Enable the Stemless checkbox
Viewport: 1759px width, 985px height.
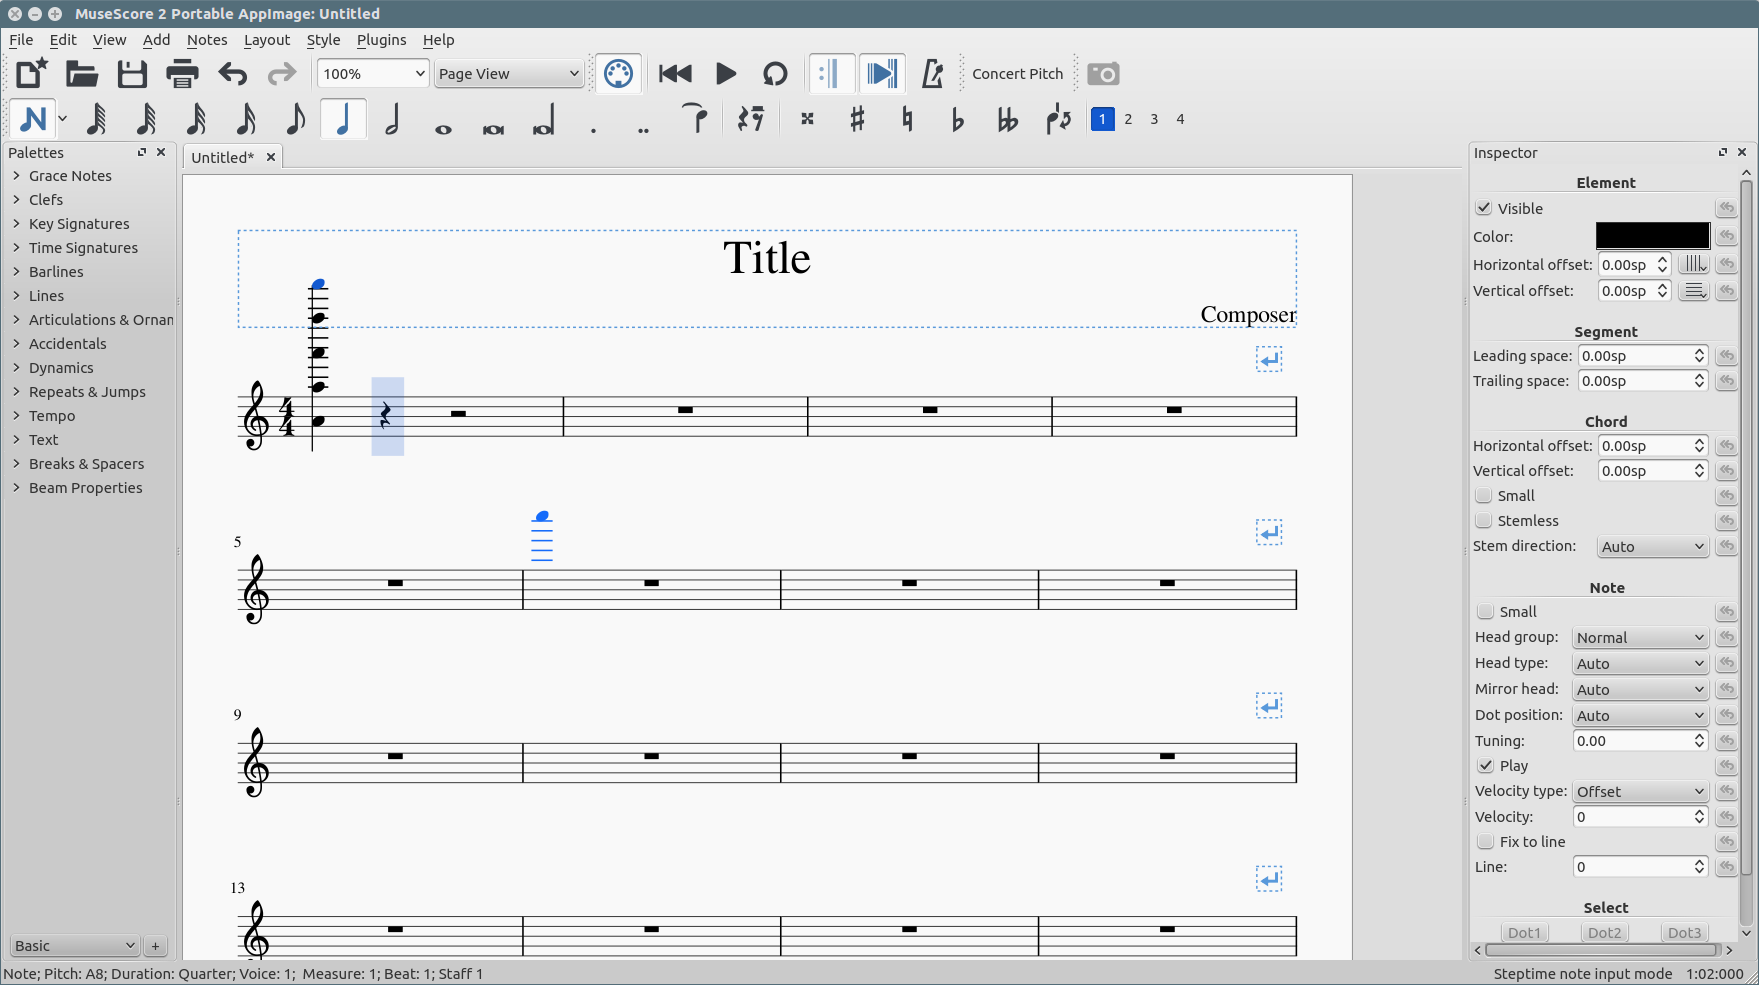(1484, 521)
